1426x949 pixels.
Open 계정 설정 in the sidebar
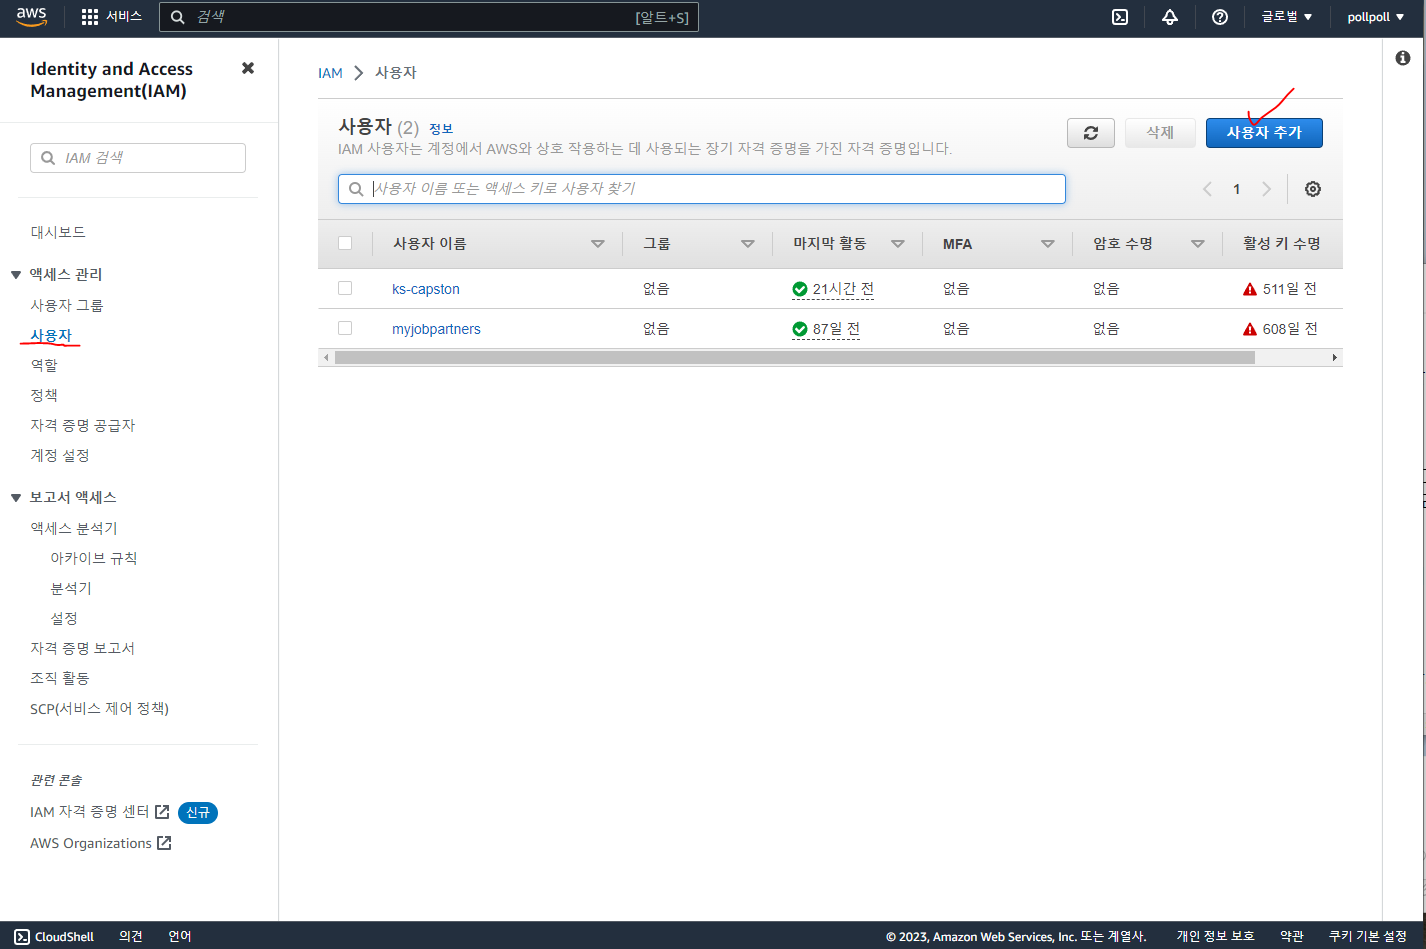pyautogui.click(x=60, y=455)
